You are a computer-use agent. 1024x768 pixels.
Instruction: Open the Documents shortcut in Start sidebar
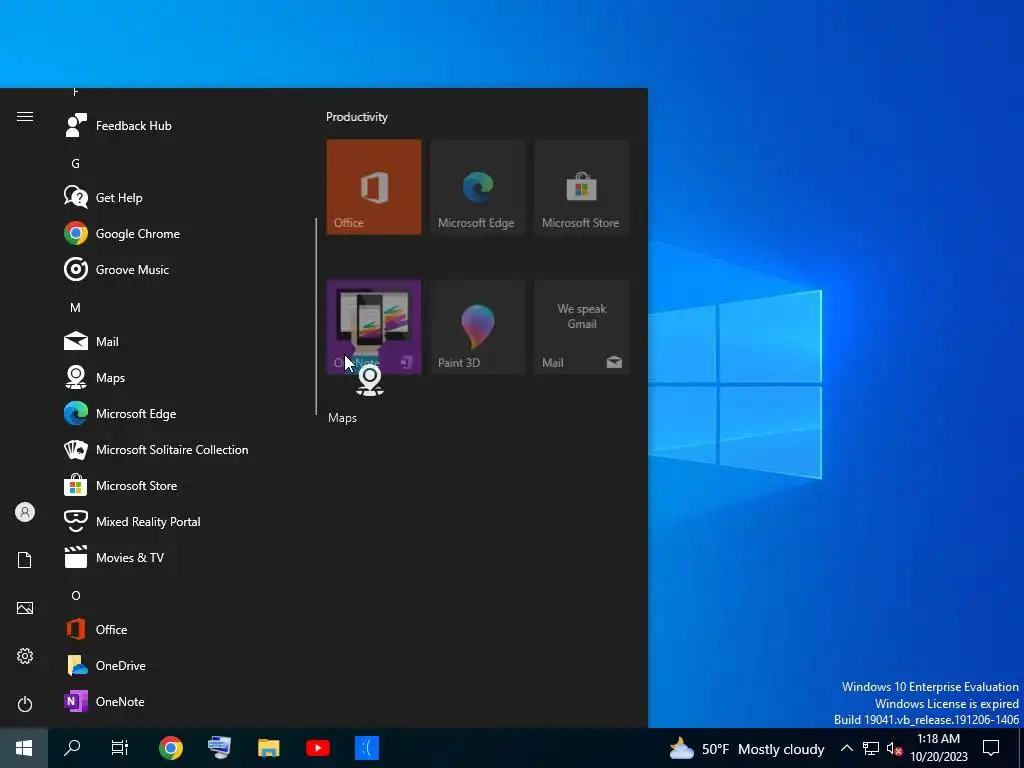(x=25, y=560)
